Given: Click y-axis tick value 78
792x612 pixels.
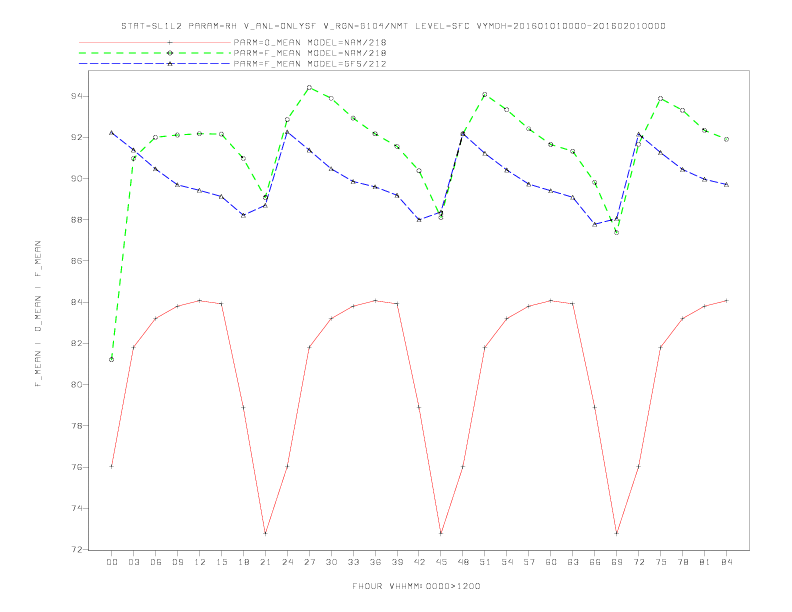Looking at the screenshot, I should [x=77, y=426].
